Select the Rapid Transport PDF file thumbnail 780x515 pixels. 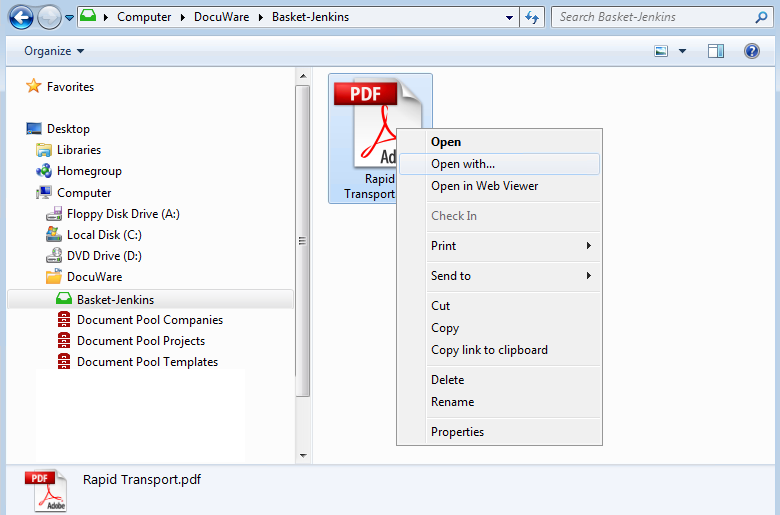coord(380,138)
